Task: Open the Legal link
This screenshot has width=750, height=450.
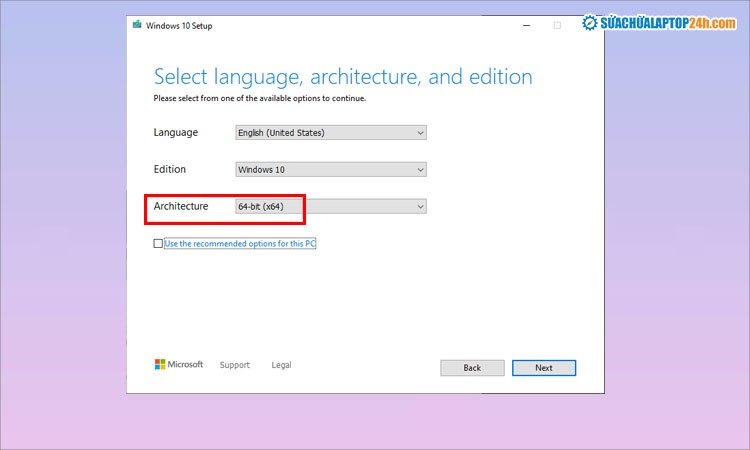Action: 281,365
